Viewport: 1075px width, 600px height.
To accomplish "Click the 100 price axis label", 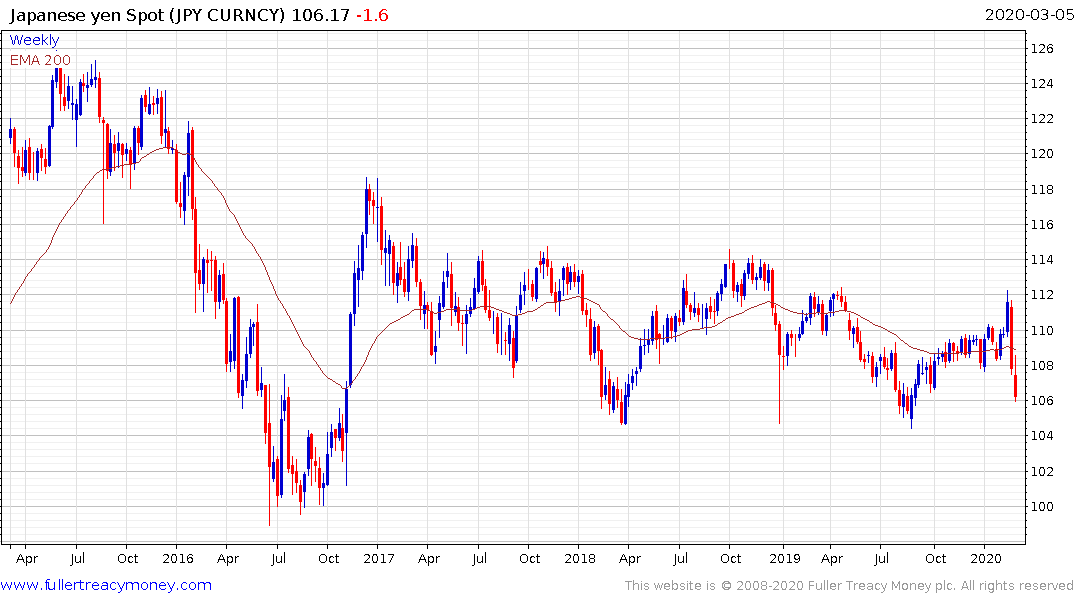I will [1042, 507].
